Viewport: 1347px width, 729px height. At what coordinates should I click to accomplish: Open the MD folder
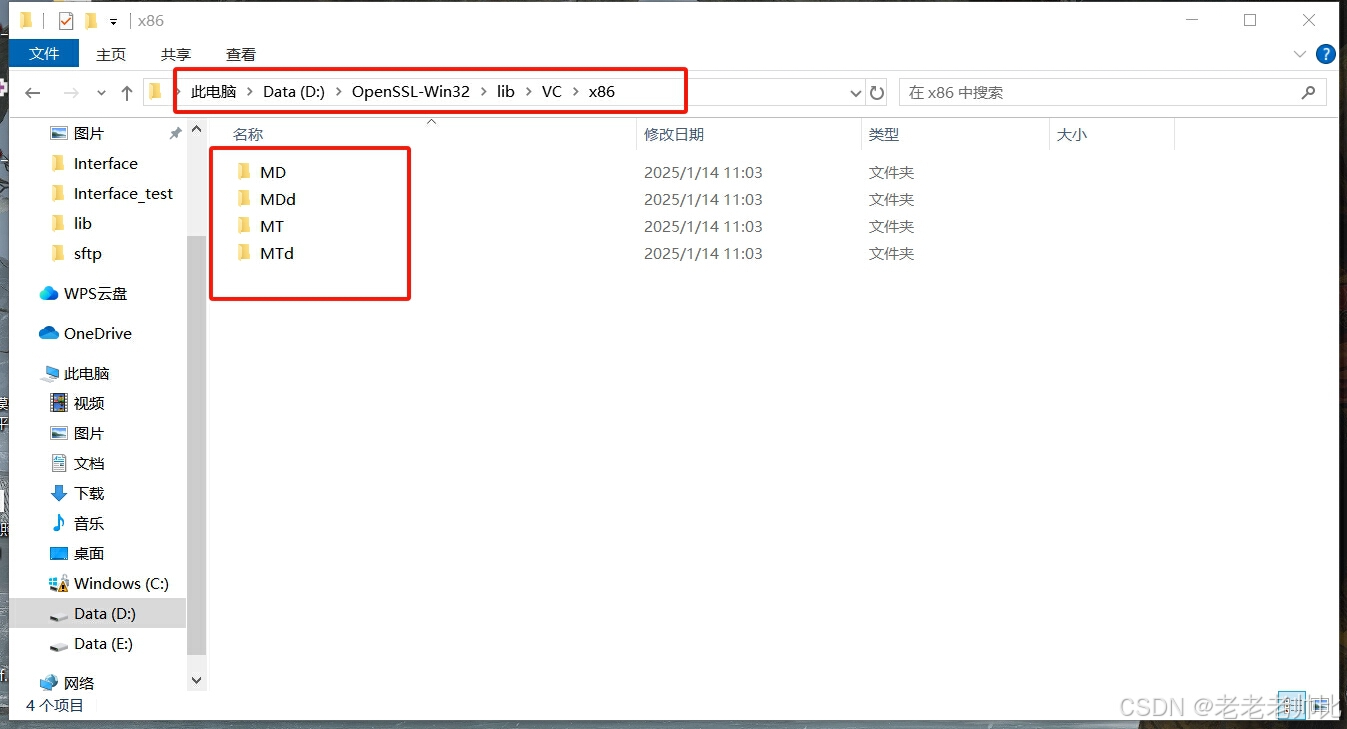pyautogui.click(x=274, y=171)
